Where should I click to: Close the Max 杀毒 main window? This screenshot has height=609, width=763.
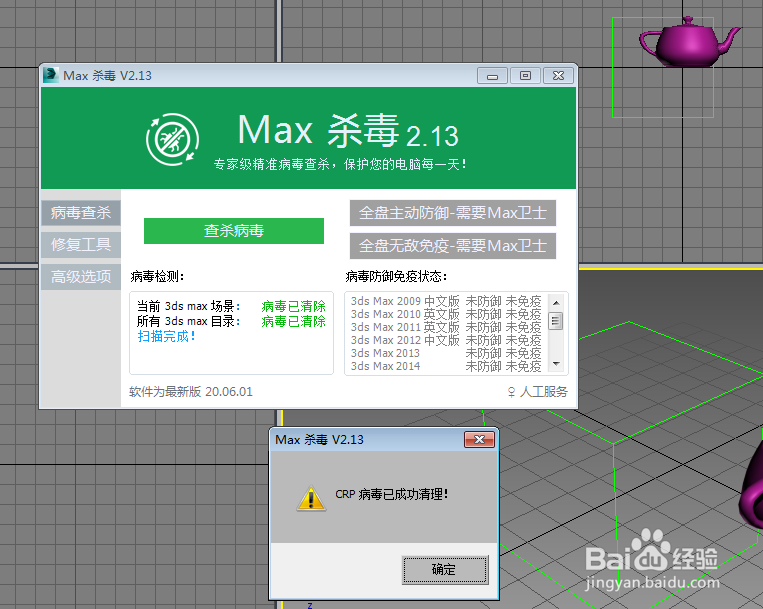[x=559, y=76]
